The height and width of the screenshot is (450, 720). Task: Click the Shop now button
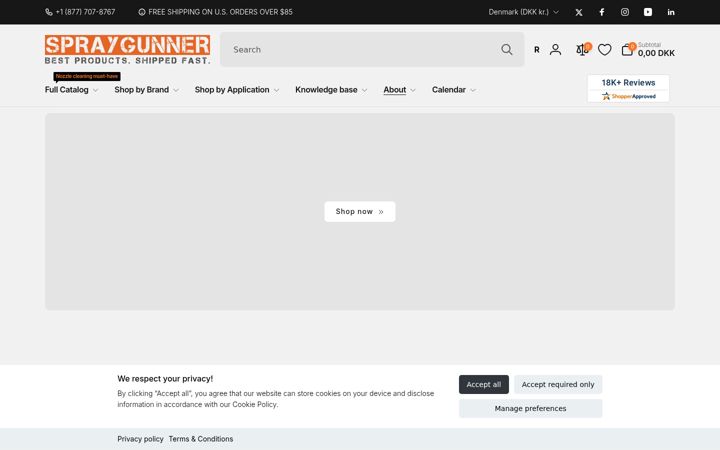[x=360, y=212]
